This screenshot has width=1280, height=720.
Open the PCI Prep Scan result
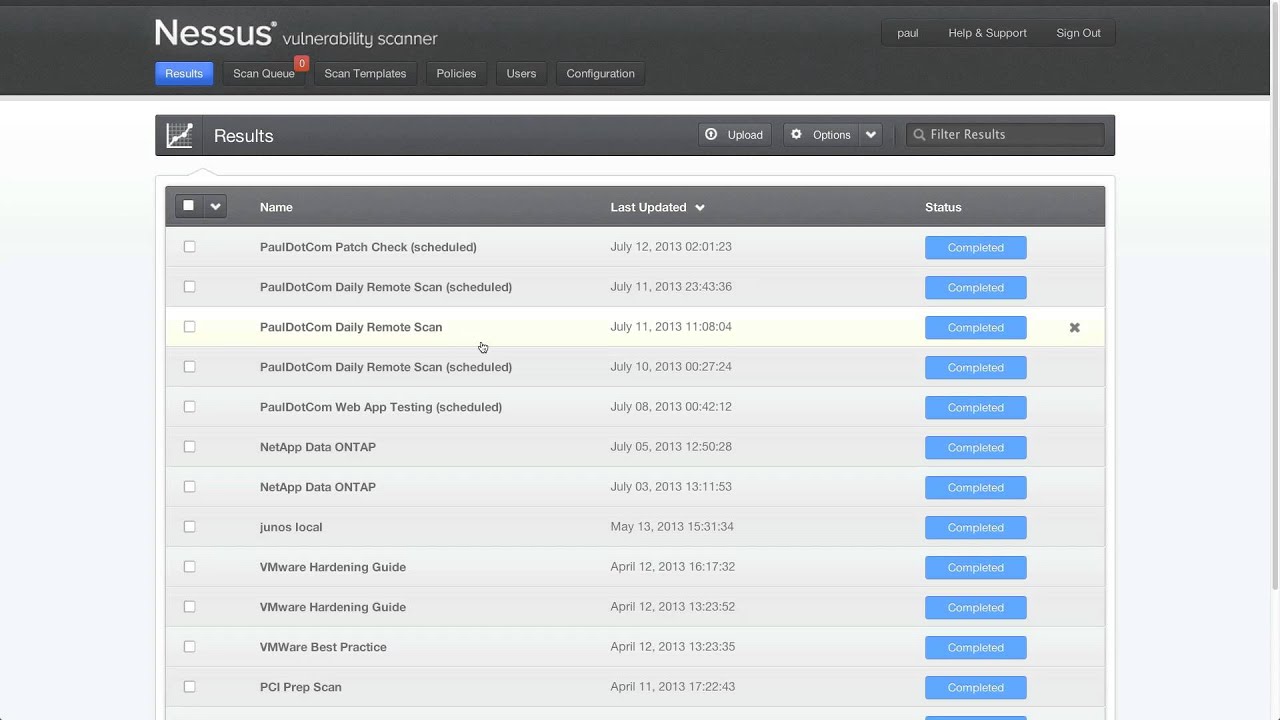[x=301, y=687]
